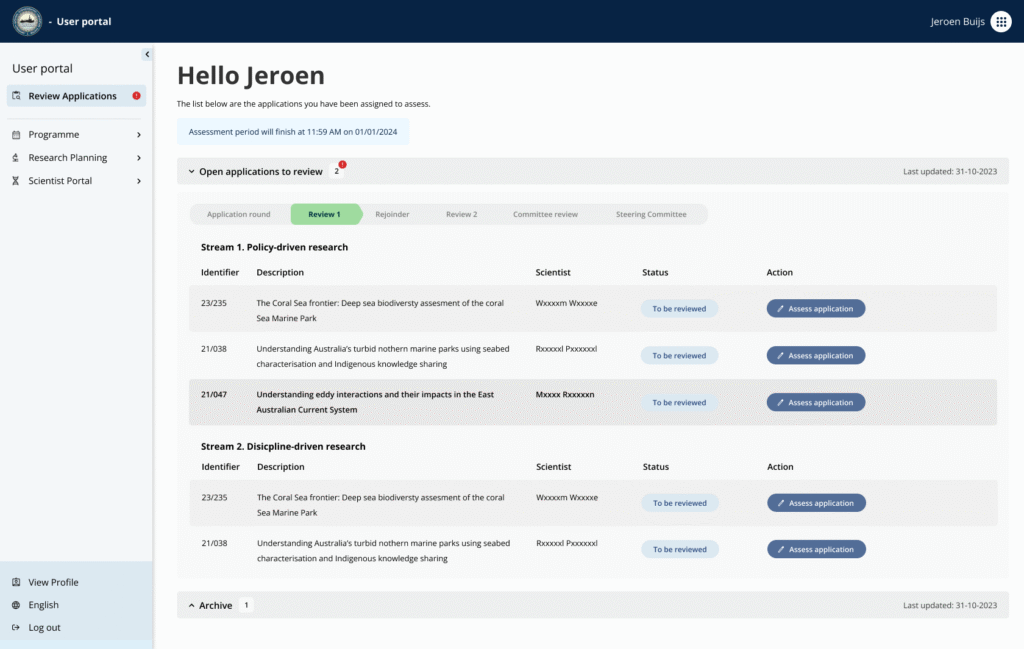Click the globe icon next to English
The width and height of the screenshot is (1024, 649).
point(16,605)
